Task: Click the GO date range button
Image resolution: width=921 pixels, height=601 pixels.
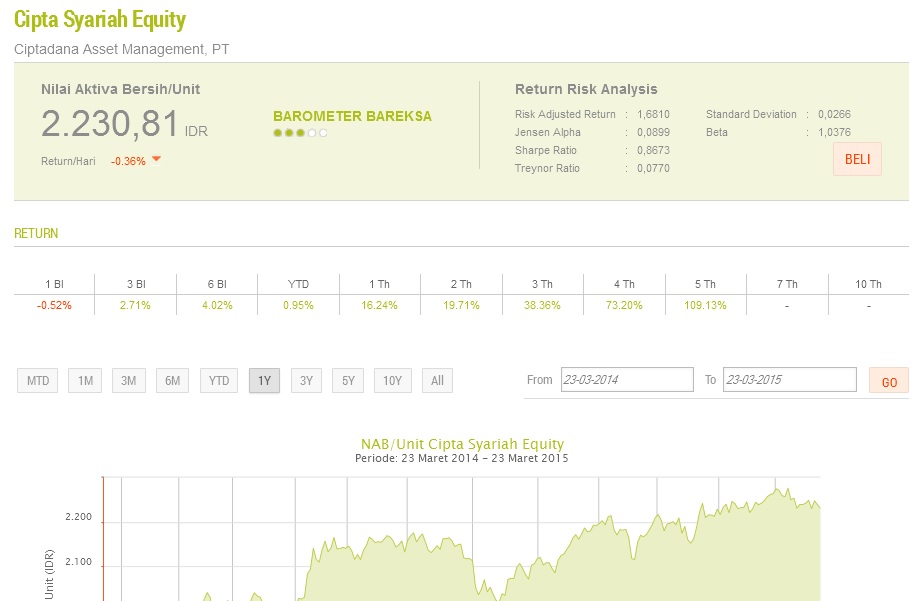Action: coord(889,381)
